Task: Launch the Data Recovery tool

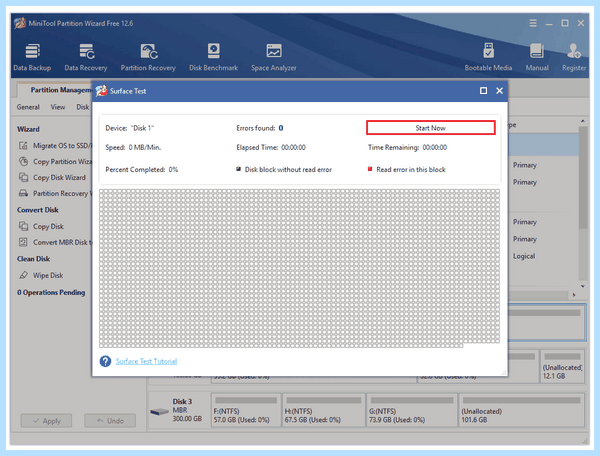Action: tap(86, 57)
